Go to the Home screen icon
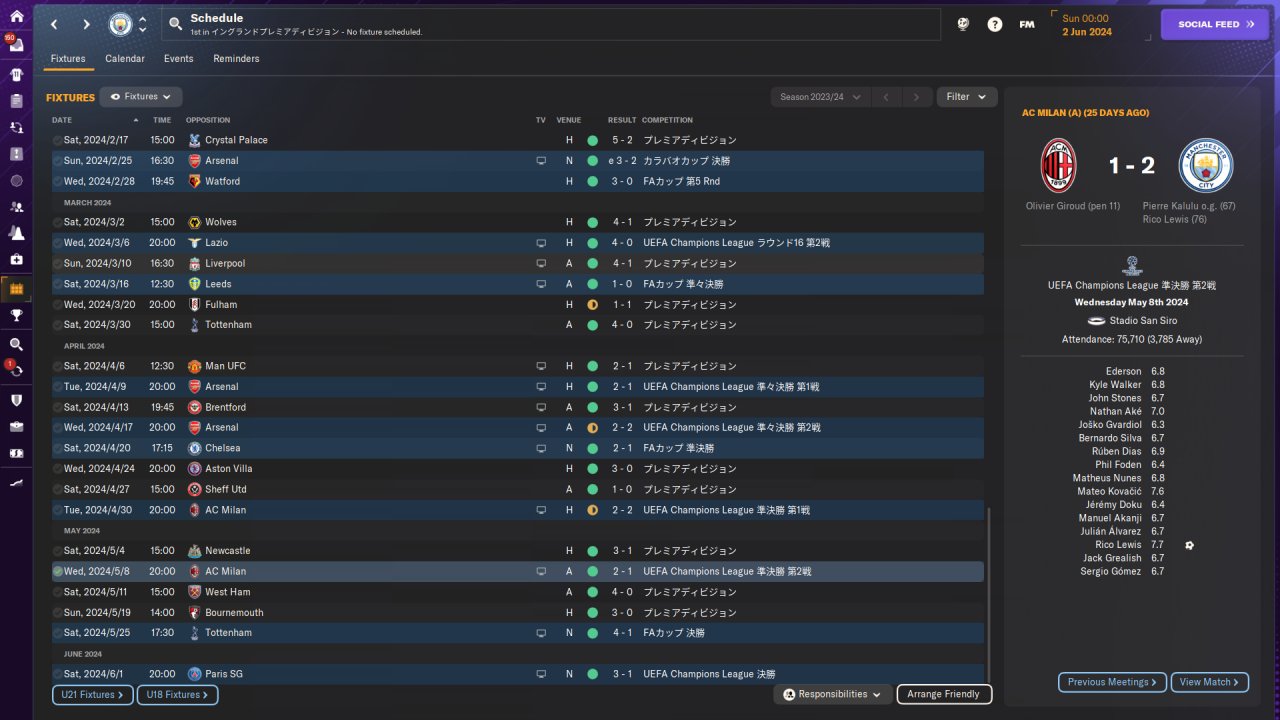 click(16, 17)
